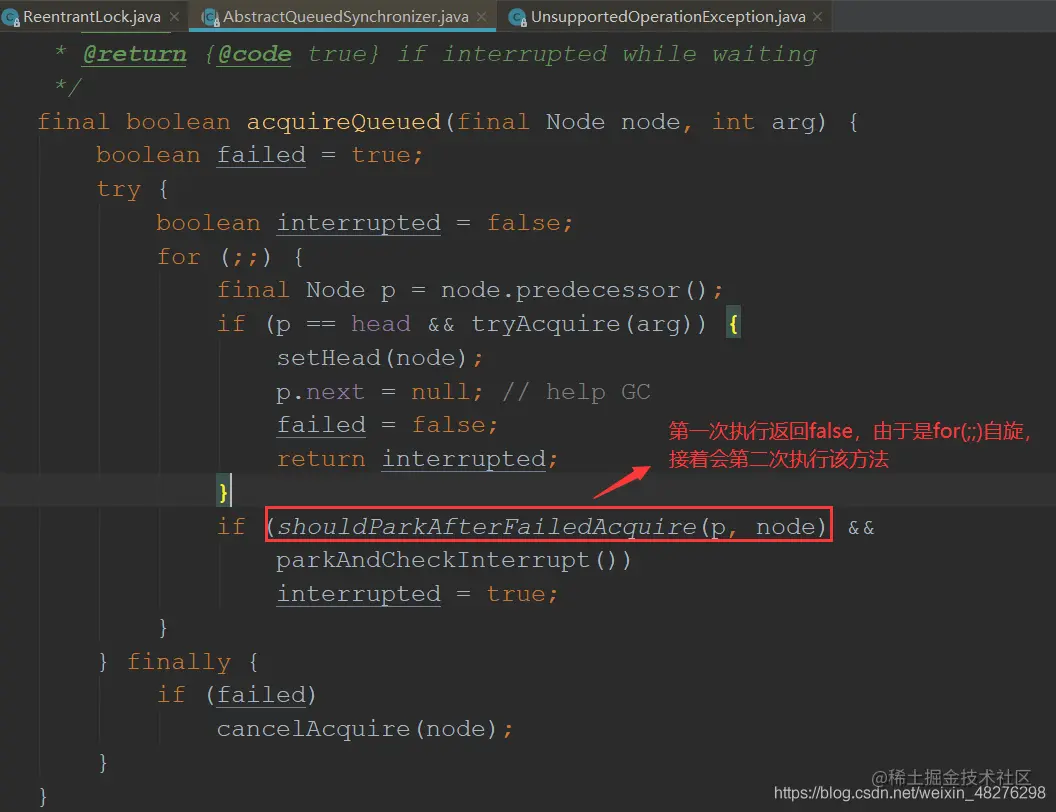Click 'interrupted = true' assignment
The height and width of the screenshot is (812, 1056).
pos(417,594)
